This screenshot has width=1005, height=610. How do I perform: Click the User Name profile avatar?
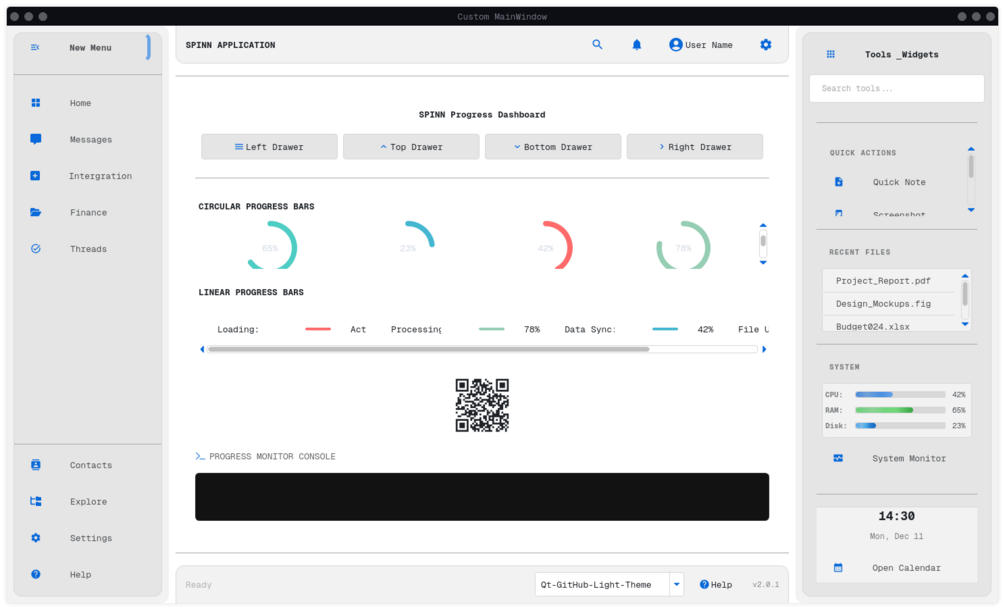point(676,45)
